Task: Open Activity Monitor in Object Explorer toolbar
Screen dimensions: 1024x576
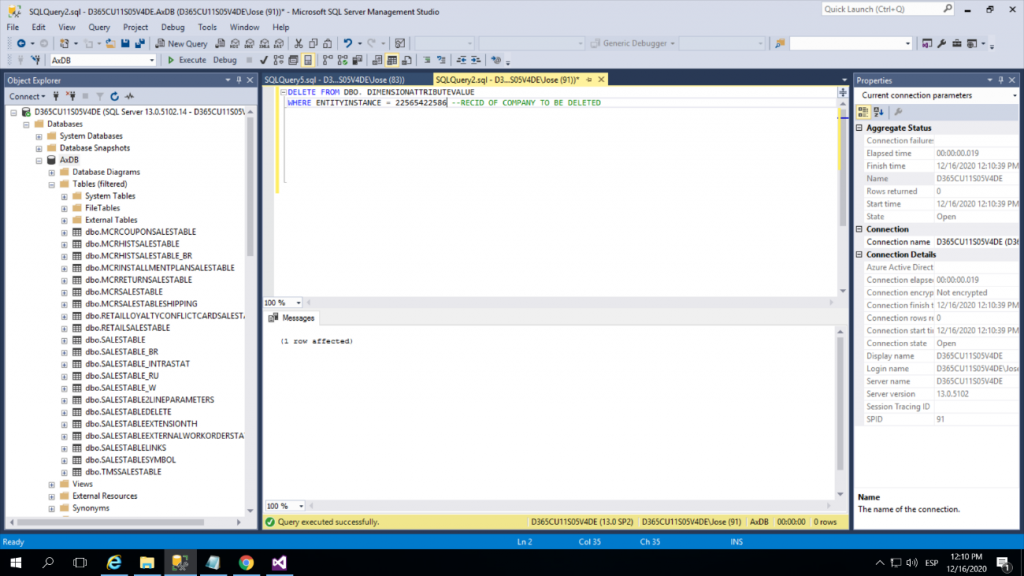Action: click(129, 95)
